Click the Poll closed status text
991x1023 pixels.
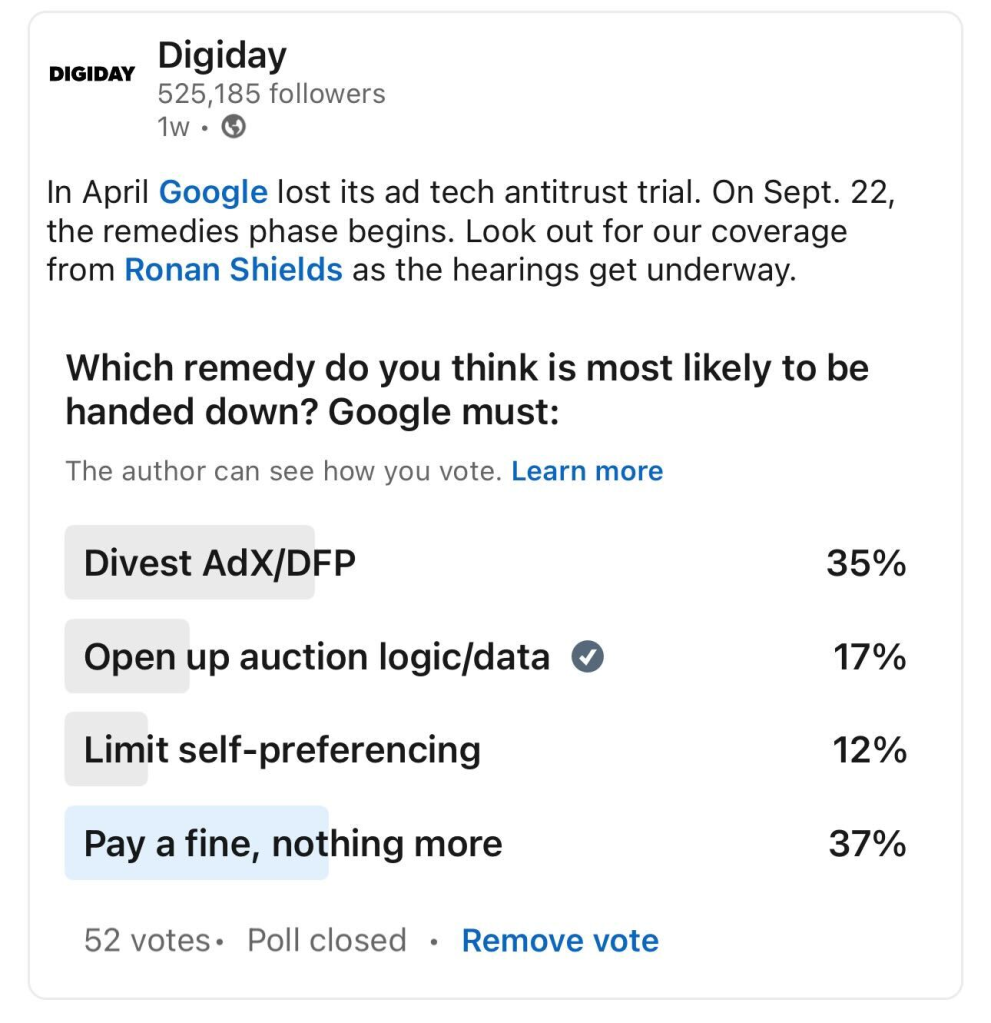[x=327, y=940]
